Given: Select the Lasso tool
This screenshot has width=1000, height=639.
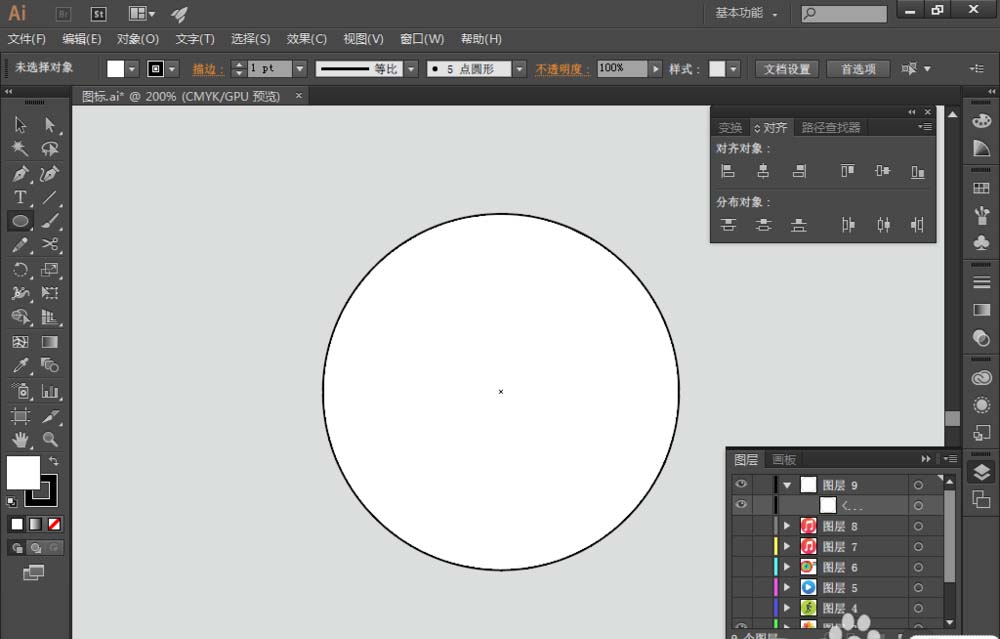Looking at the screenshot, I should point(50,149).
